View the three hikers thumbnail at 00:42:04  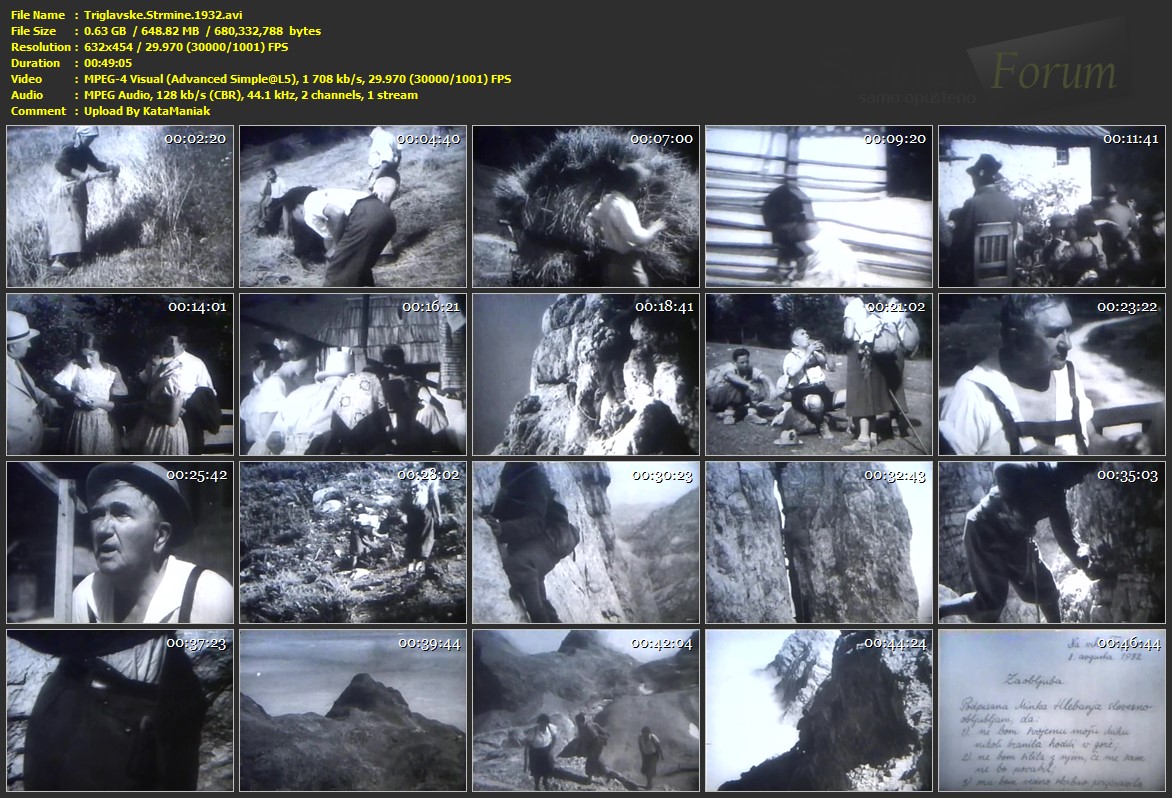(x=586, y=711)
